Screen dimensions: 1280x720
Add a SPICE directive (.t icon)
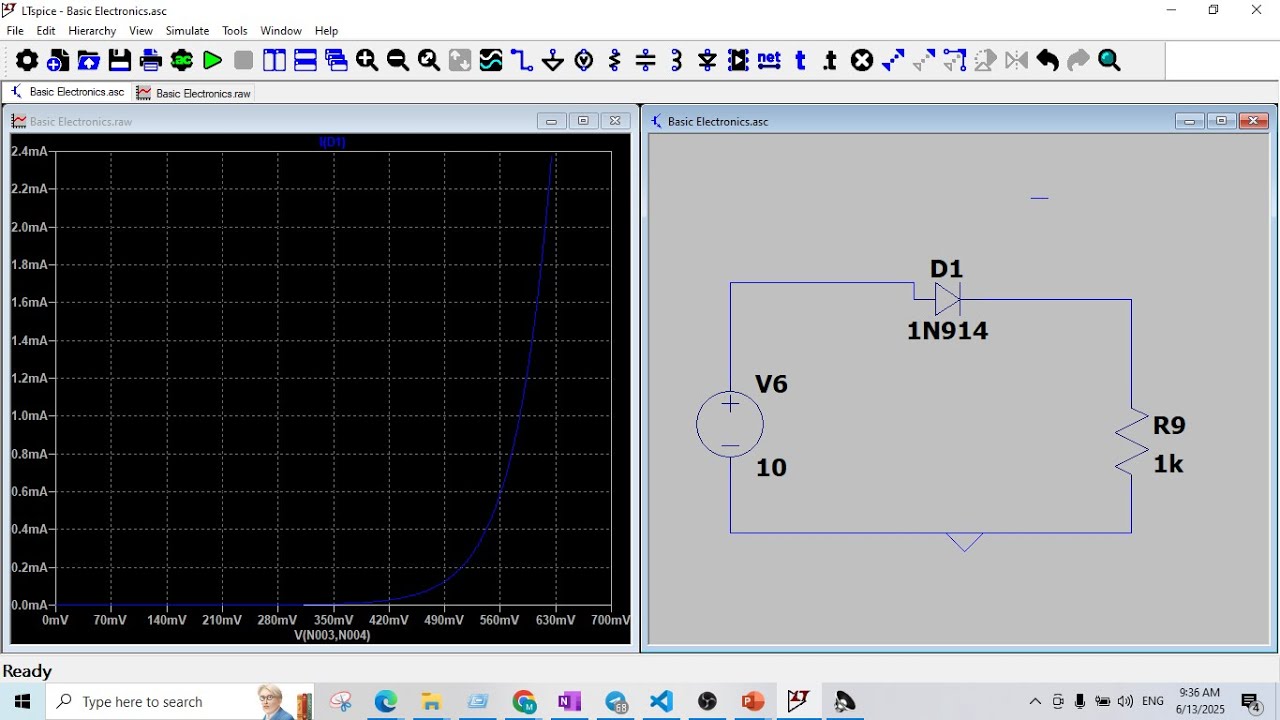pos(830,61)
